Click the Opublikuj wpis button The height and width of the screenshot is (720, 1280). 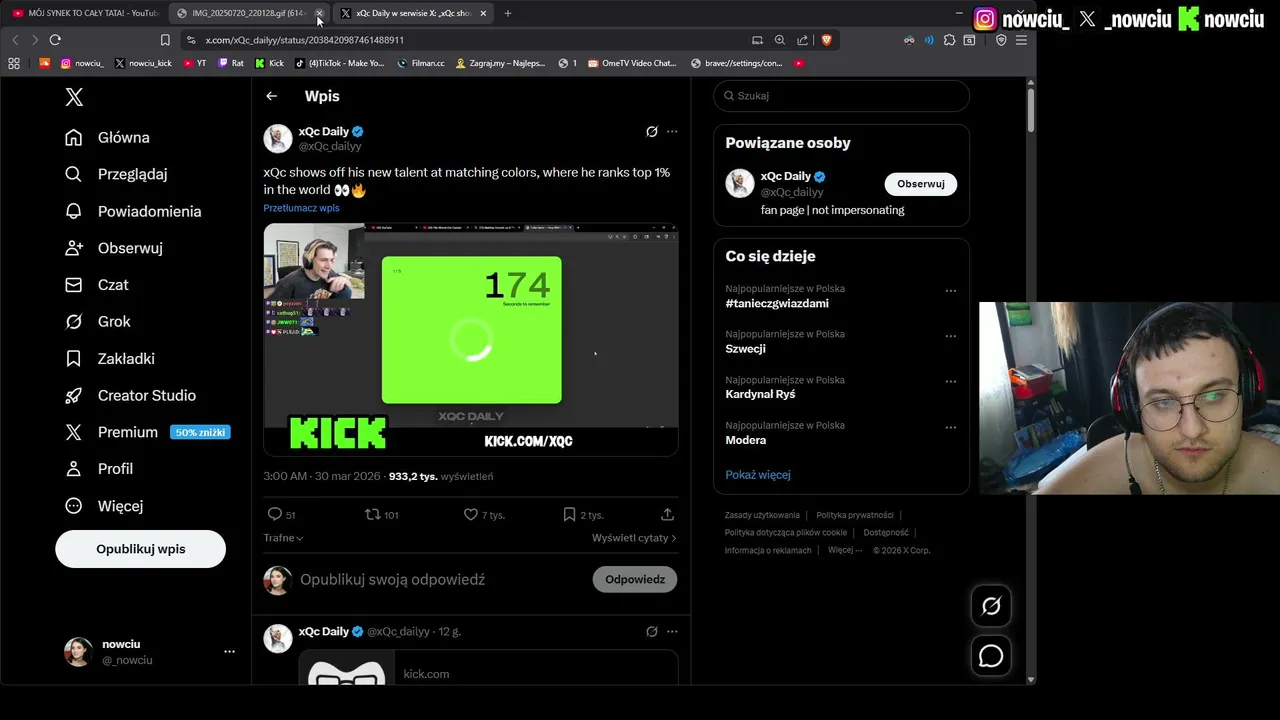[x=140, y=549]
